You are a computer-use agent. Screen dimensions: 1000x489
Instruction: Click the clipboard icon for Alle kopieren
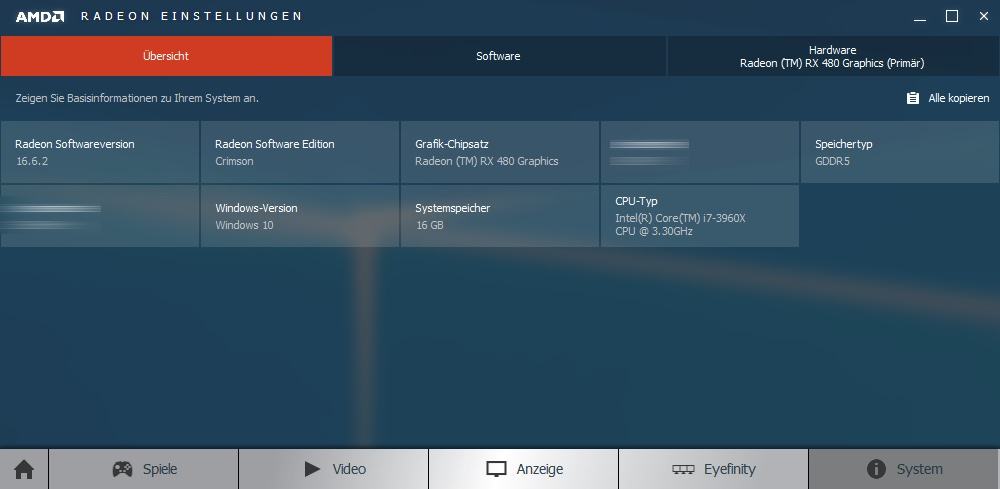(x=913, y=98)
